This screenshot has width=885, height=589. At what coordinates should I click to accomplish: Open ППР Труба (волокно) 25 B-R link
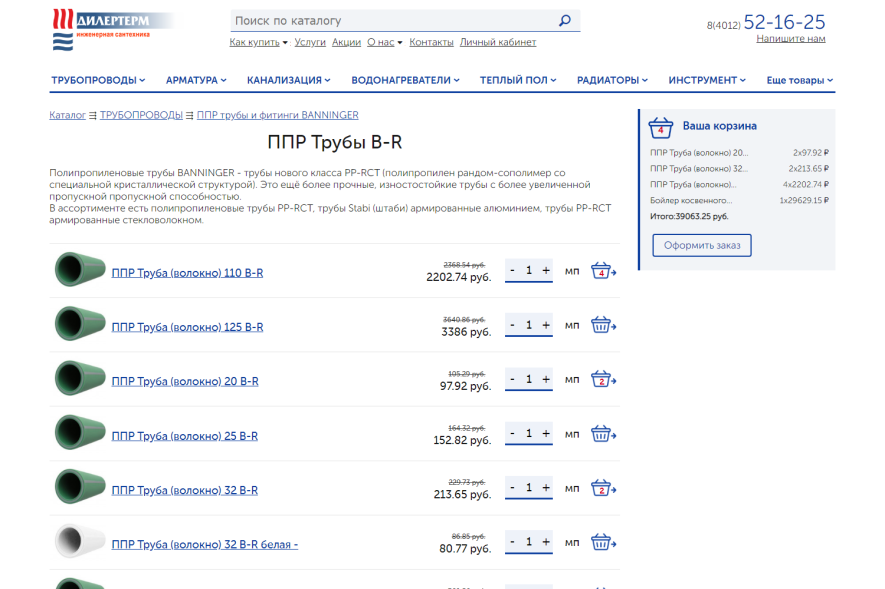[x=185, y=436]
